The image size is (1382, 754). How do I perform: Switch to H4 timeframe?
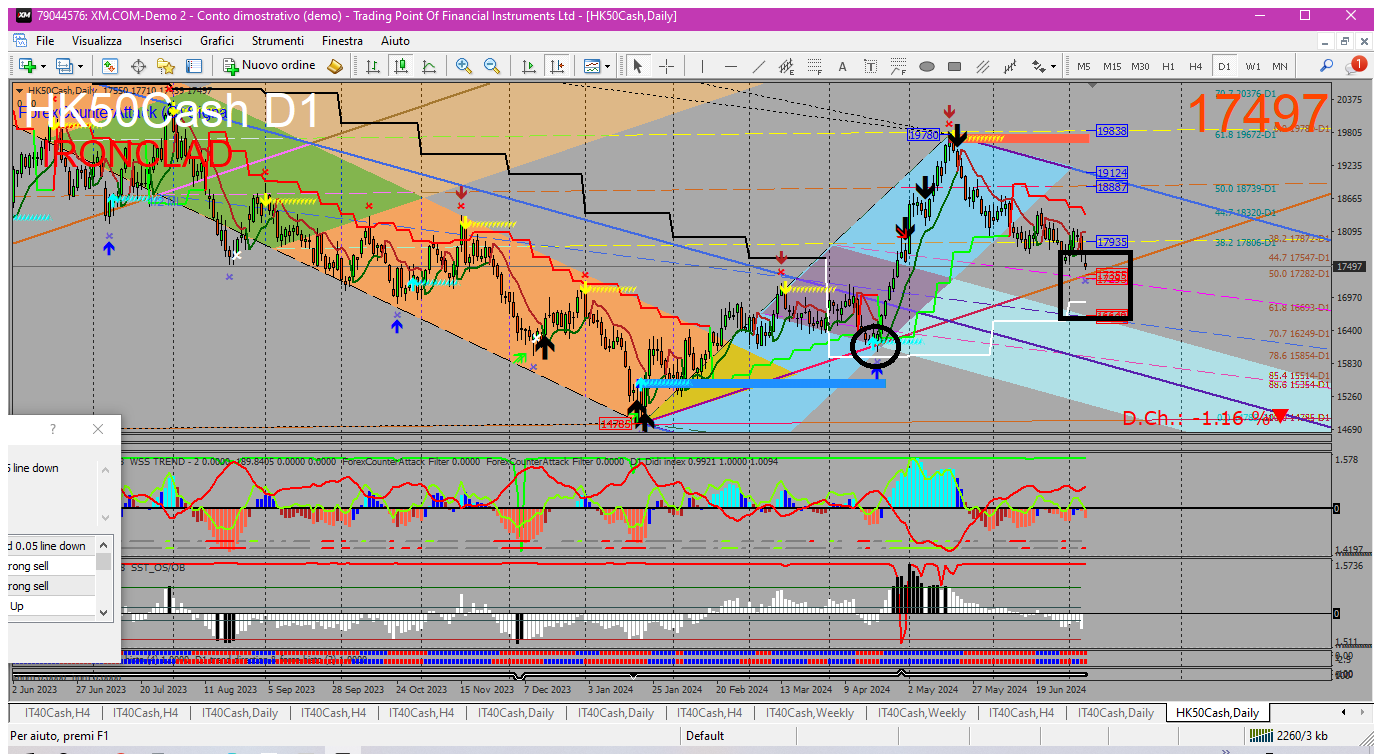point(1196,66)
